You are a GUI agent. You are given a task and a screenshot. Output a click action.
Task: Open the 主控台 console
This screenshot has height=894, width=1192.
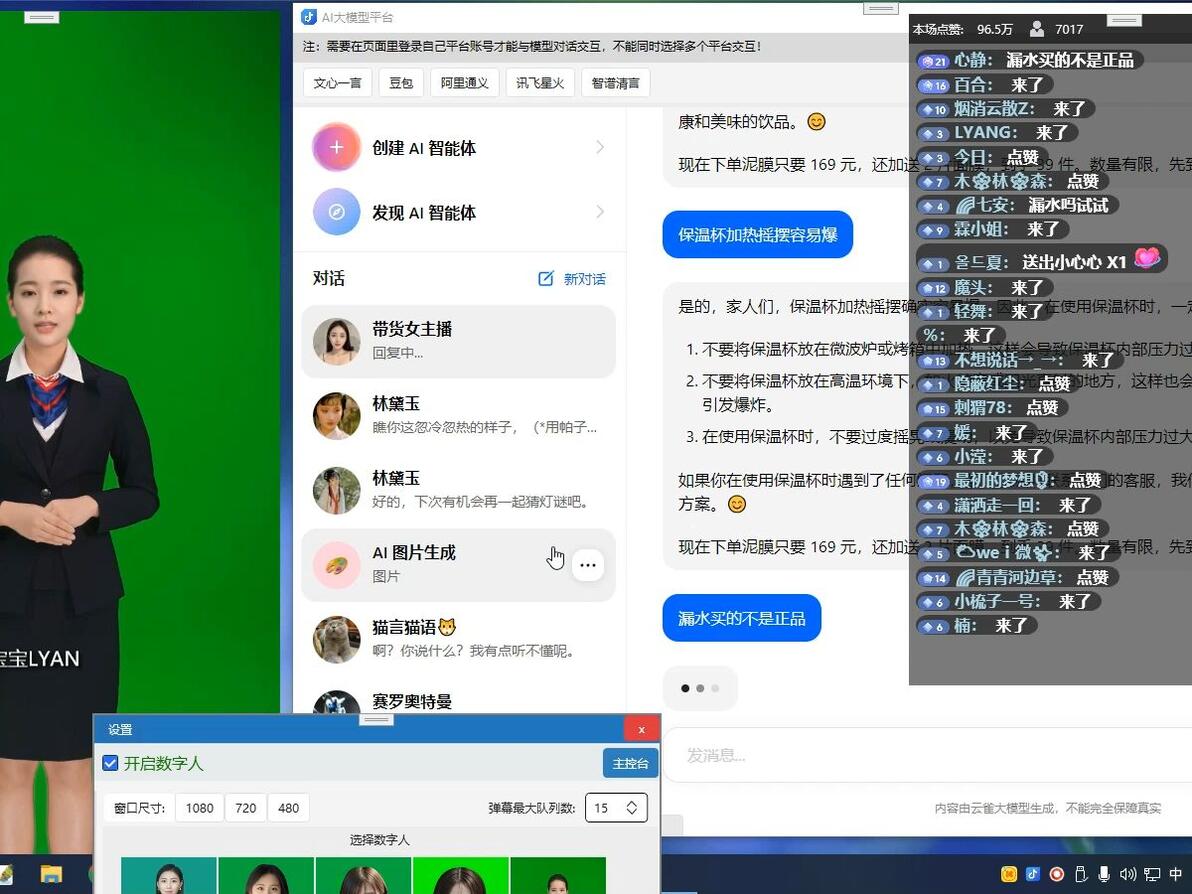630,763
